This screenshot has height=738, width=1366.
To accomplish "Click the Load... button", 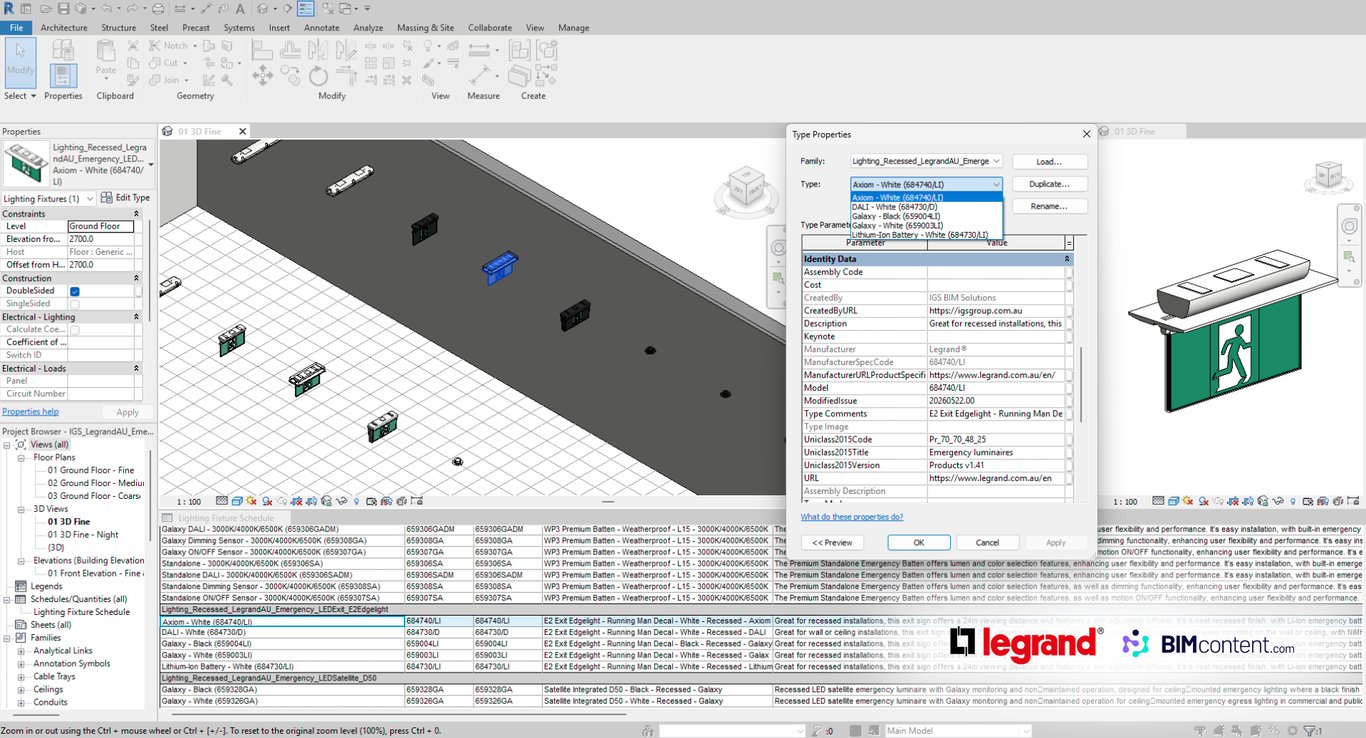I will (x=1049, y=161).
